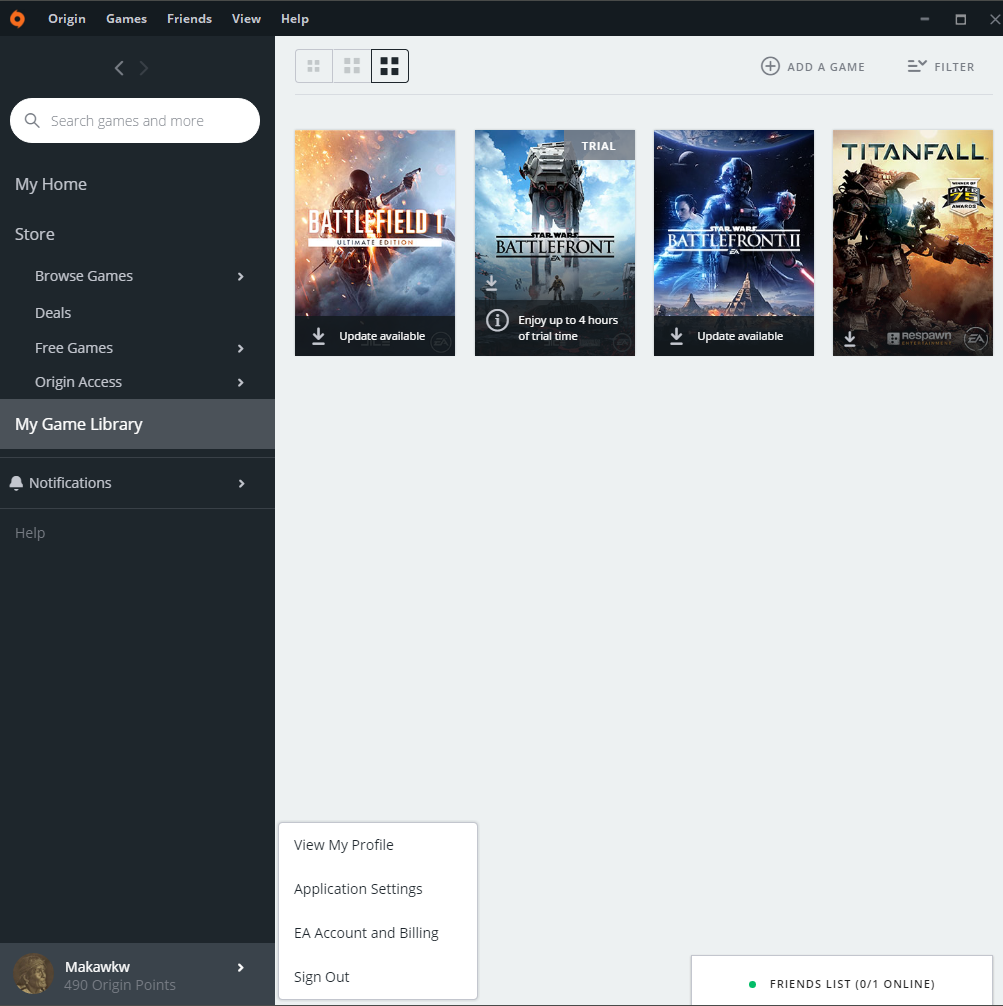Toggle the profile menu chevron by Makawkw
This screenshot has height=1006, width=1003.
241,968
